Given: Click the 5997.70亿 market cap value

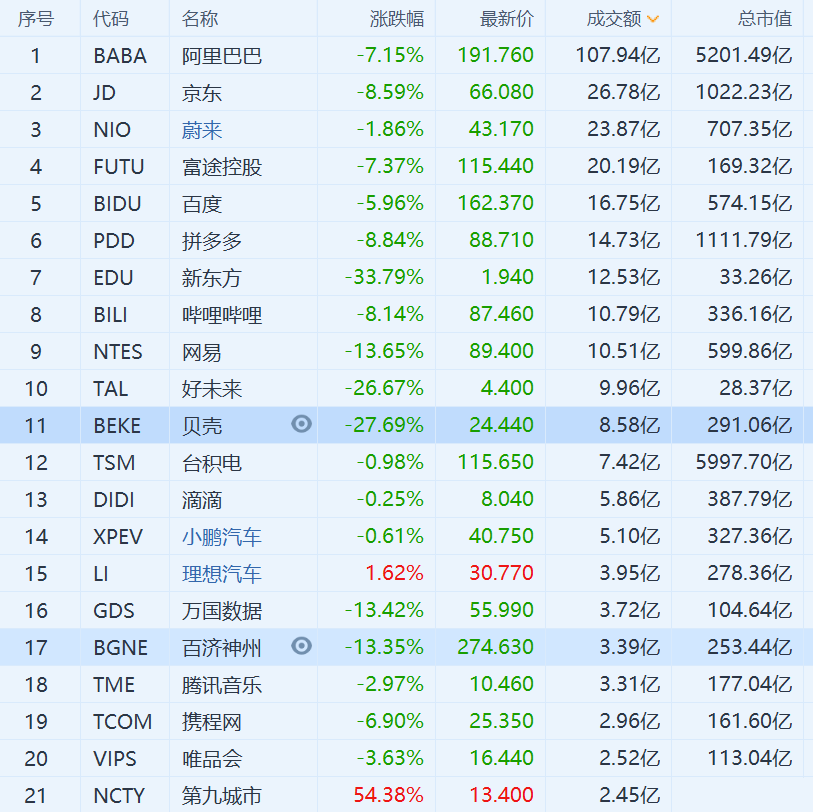Looking at the screenshot, I should (744, 462).
